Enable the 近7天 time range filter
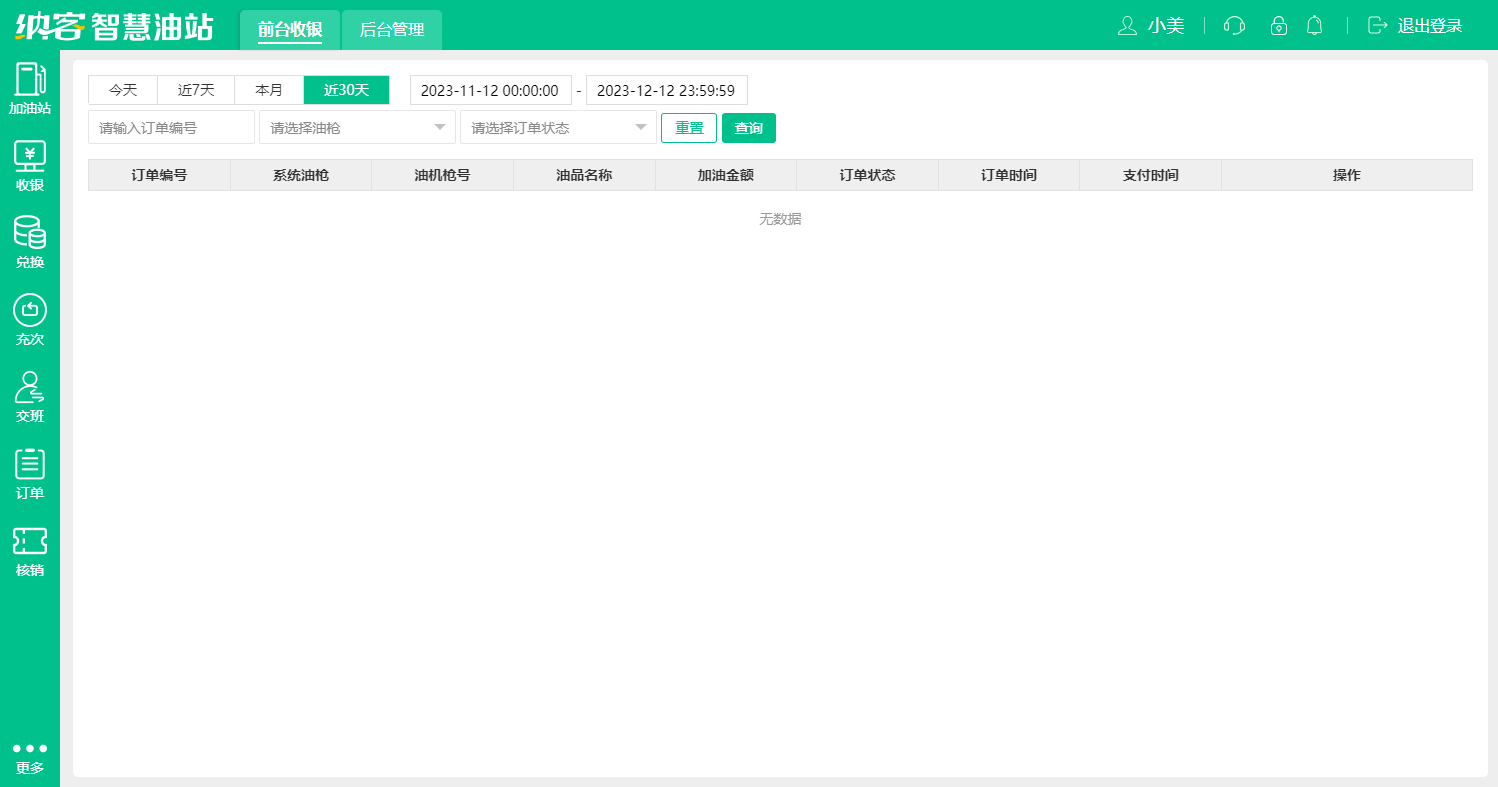1498x787 pixels. pyautogui.click(x=195, y=90)
